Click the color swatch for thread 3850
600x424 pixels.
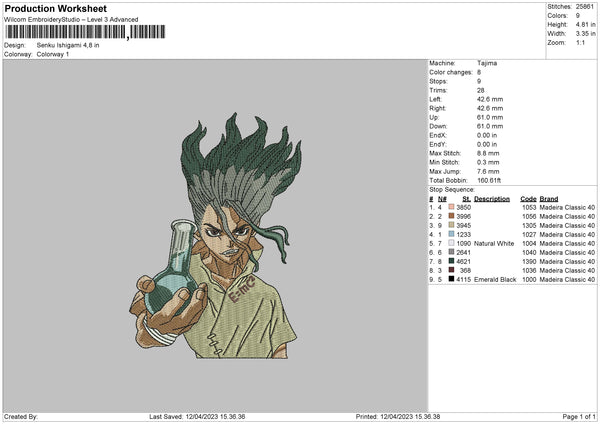[451, 207]
